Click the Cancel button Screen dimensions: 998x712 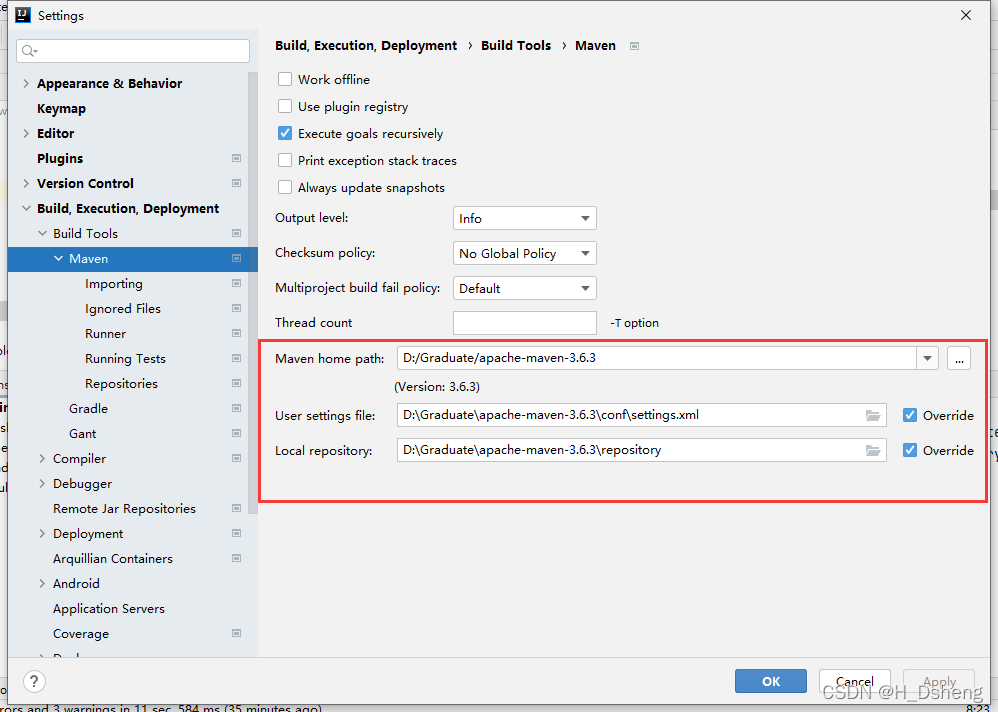coord(854,681)
